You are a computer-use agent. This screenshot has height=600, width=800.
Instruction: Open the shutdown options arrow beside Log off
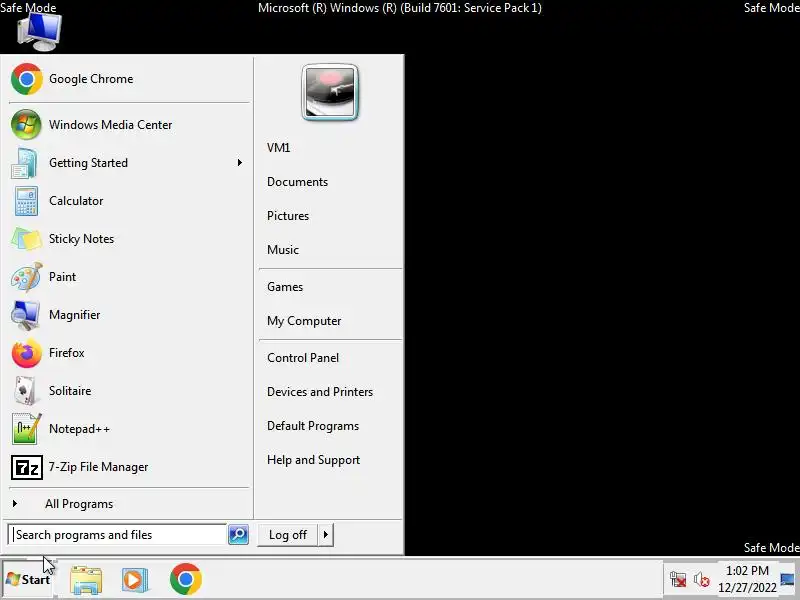pyautogui.click(x=326, y=535)
